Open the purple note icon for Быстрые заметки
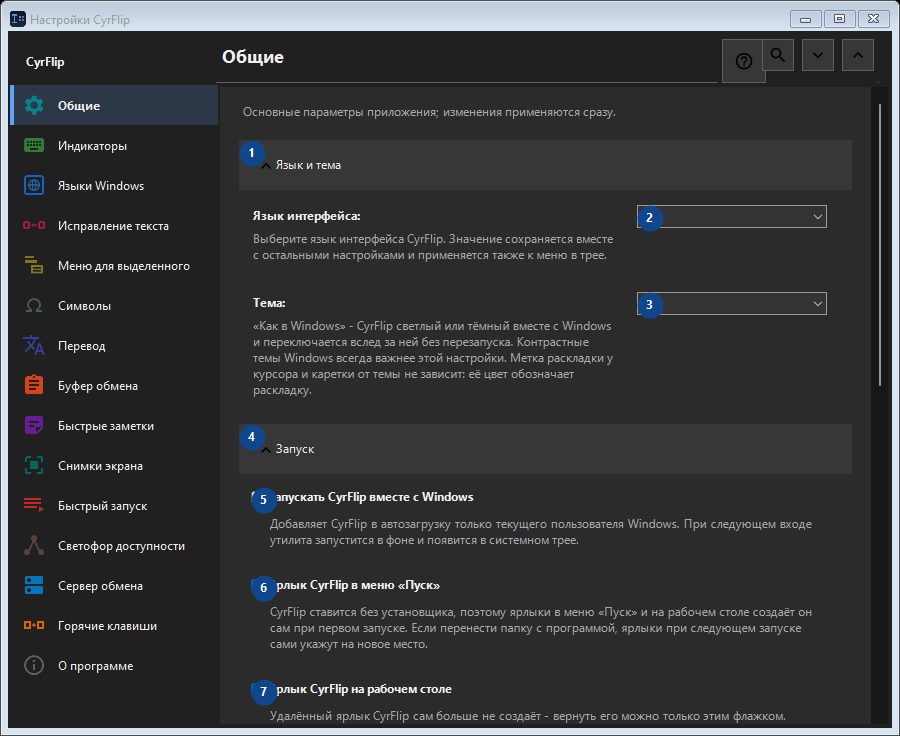 (34, 425)
